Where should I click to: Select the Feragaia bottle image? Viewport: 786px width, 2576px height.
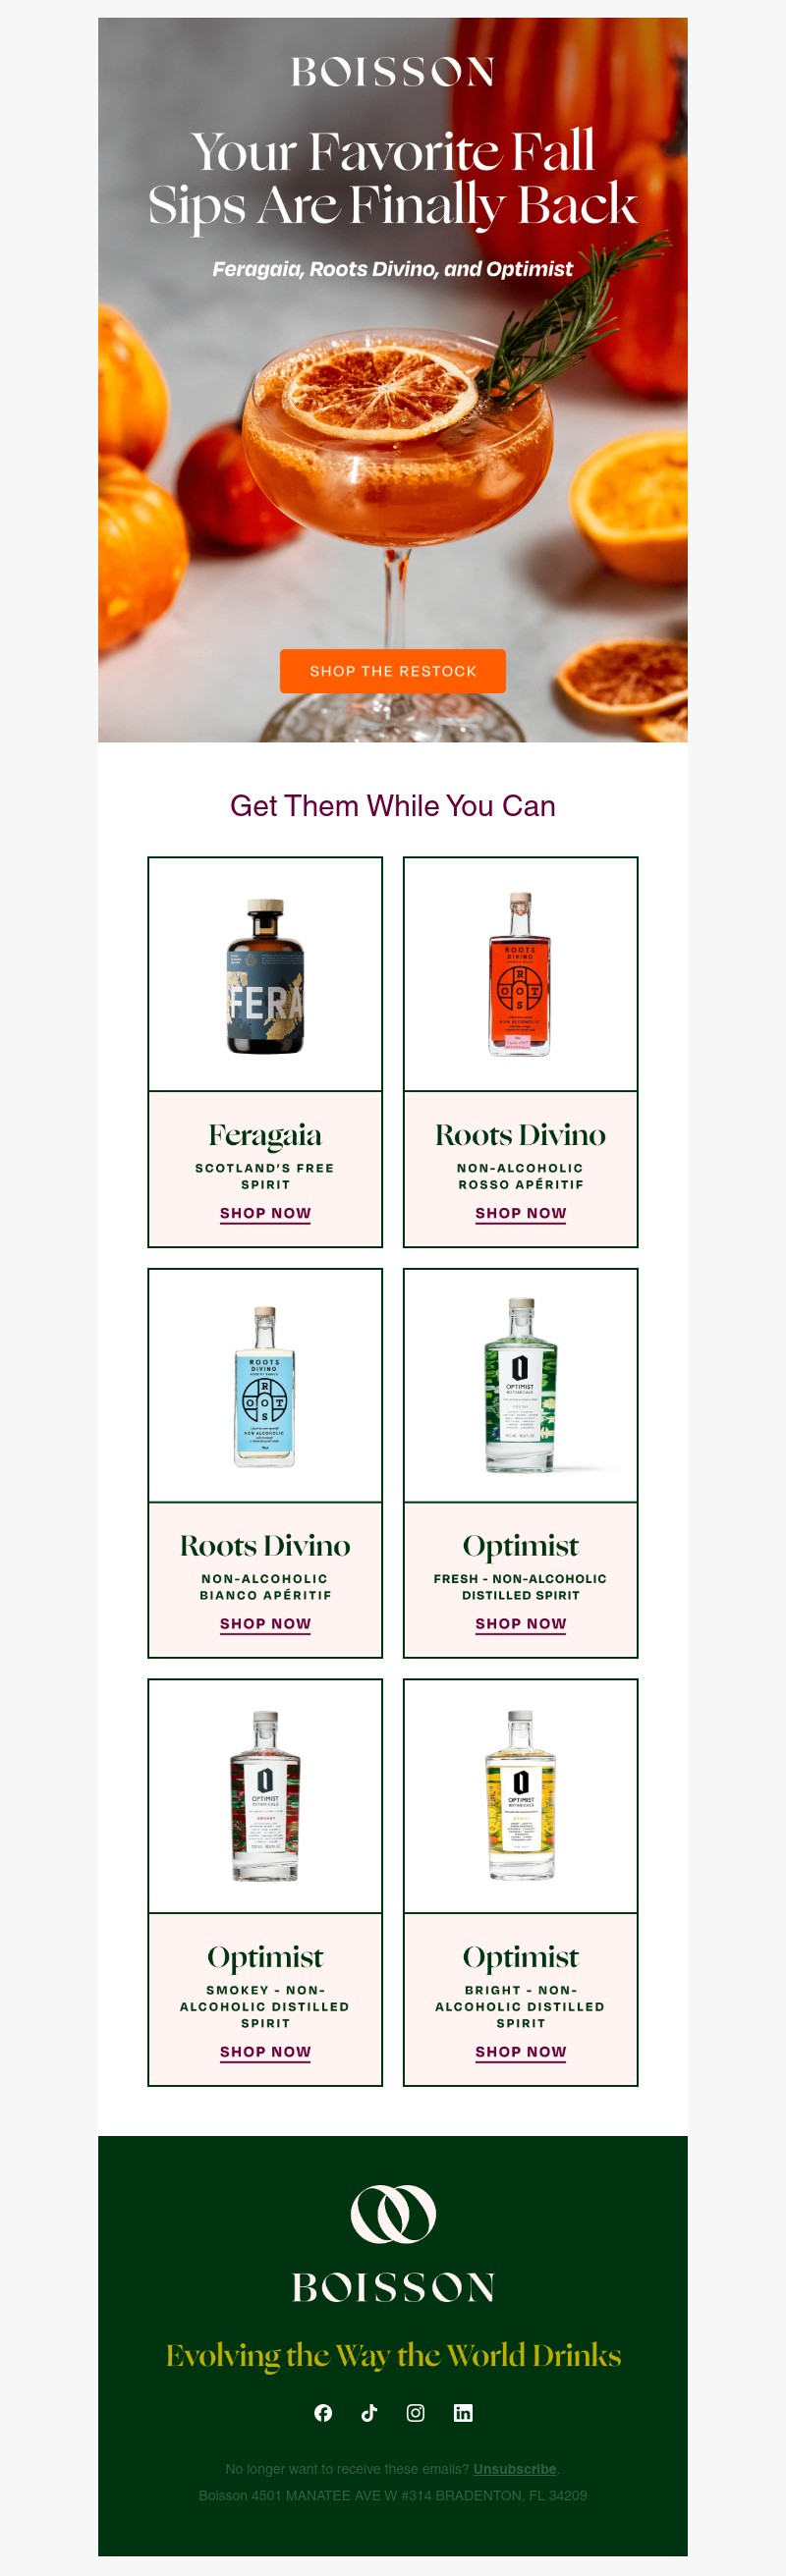[265, 975]
